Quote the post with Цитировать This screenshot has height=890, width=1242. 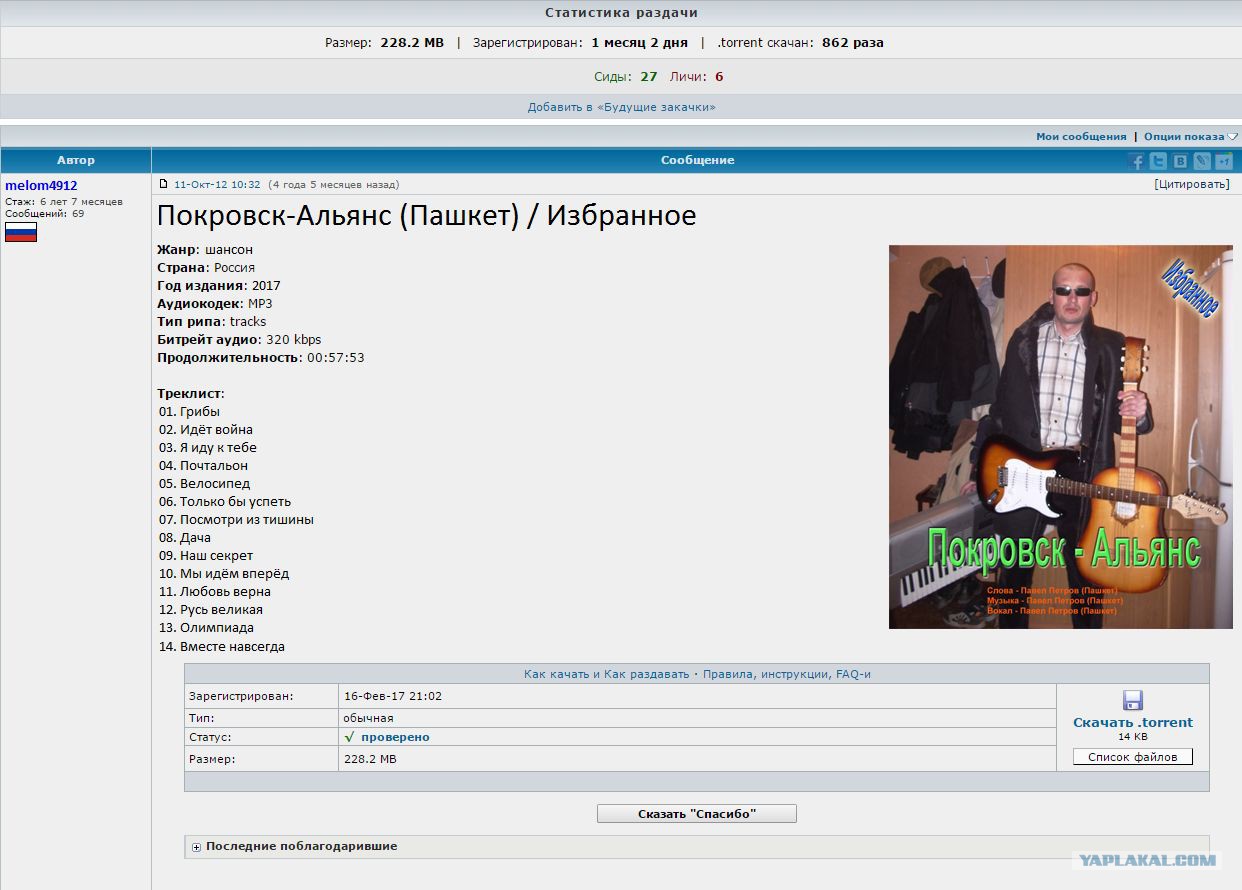pos(1192,184)
